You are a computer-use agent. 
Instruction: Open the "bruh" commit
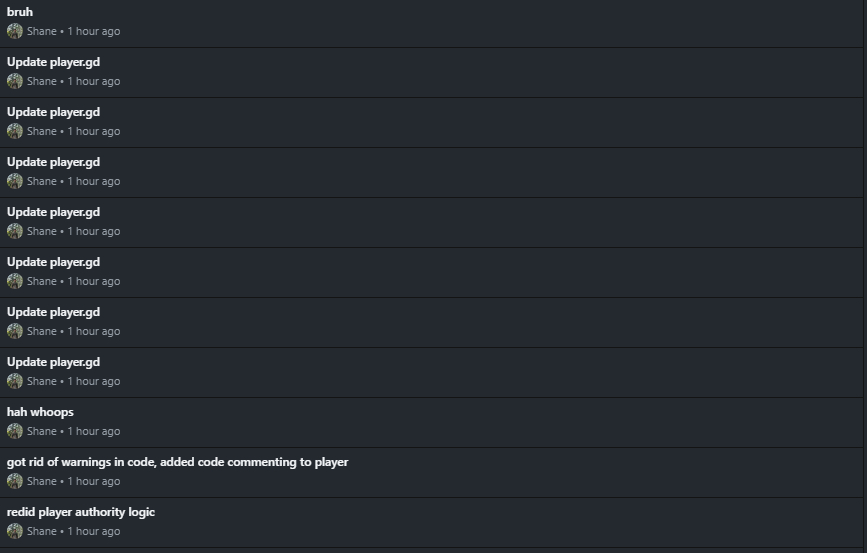tap(20, 12)
